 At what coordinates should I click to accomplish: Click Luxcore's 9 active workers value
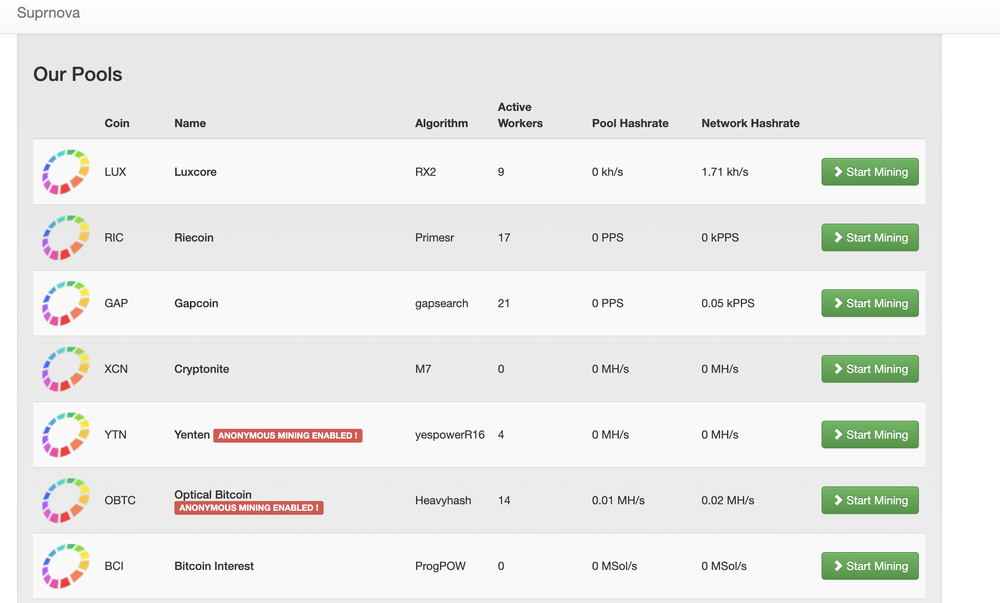pyautogui.click(x=501, y=171)
